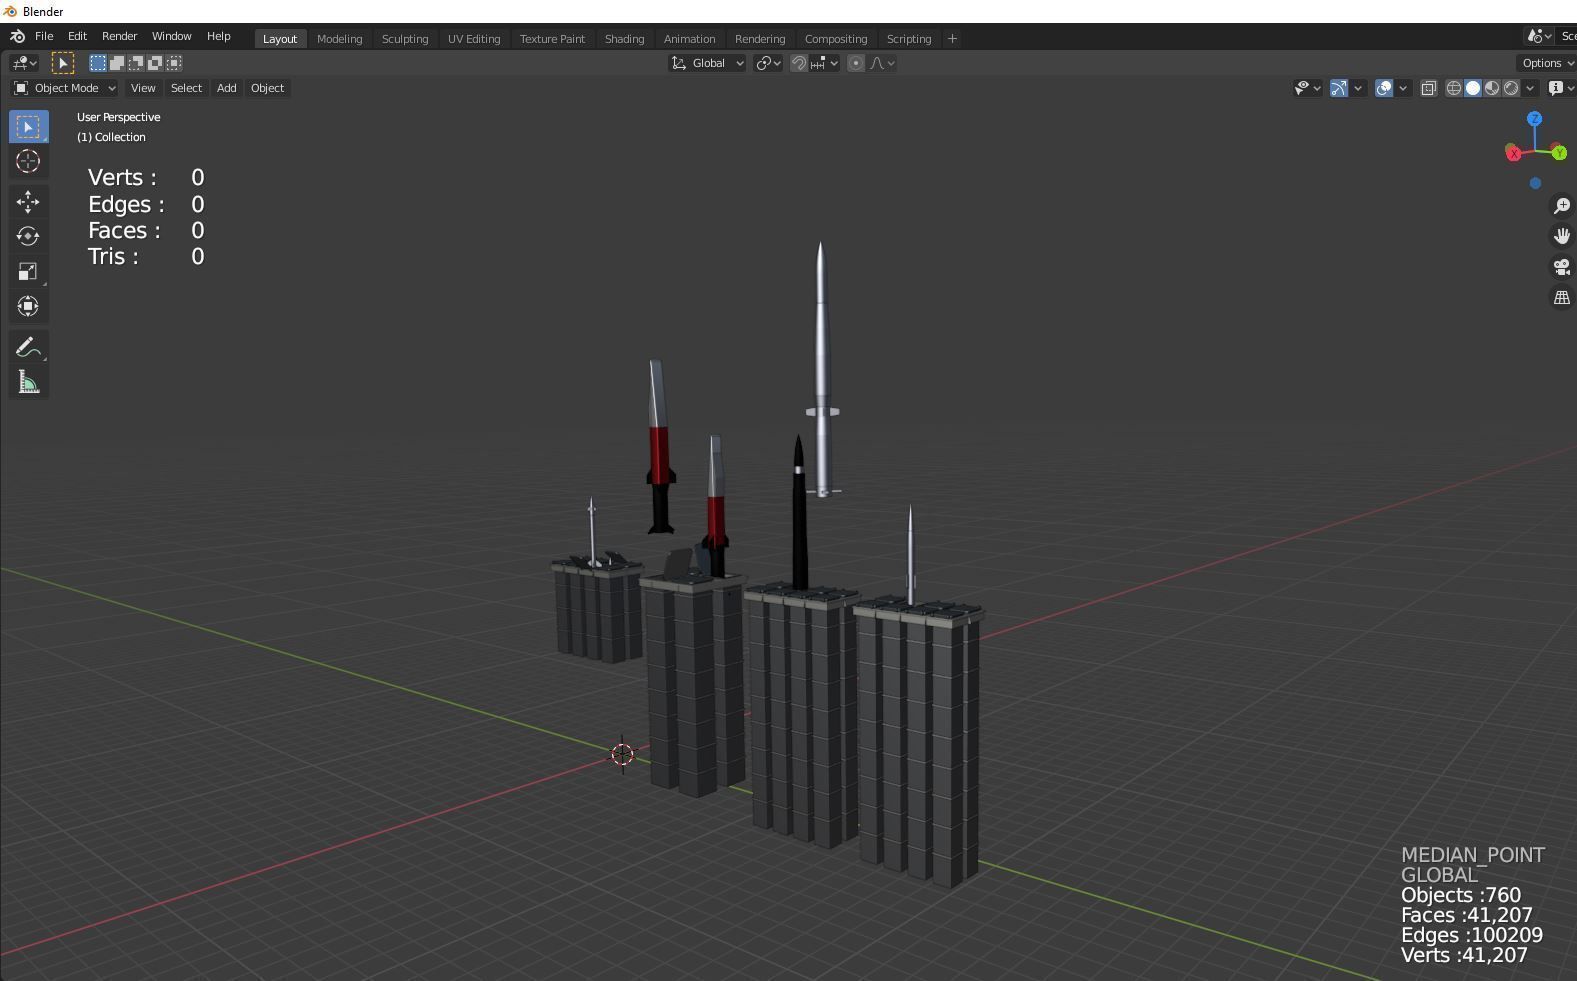
Task: Toggle Show Gizmo in the viewport header
Action: [x=1339, y=88]
